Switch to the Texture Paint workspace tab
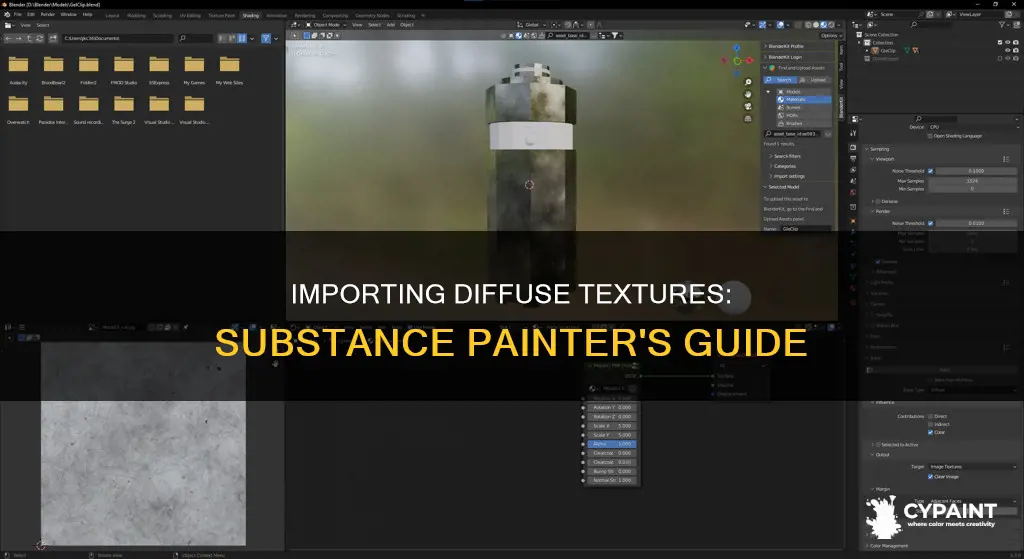Screen dimensions: 1024x559 pyautogui.click(x=221, y=16)
